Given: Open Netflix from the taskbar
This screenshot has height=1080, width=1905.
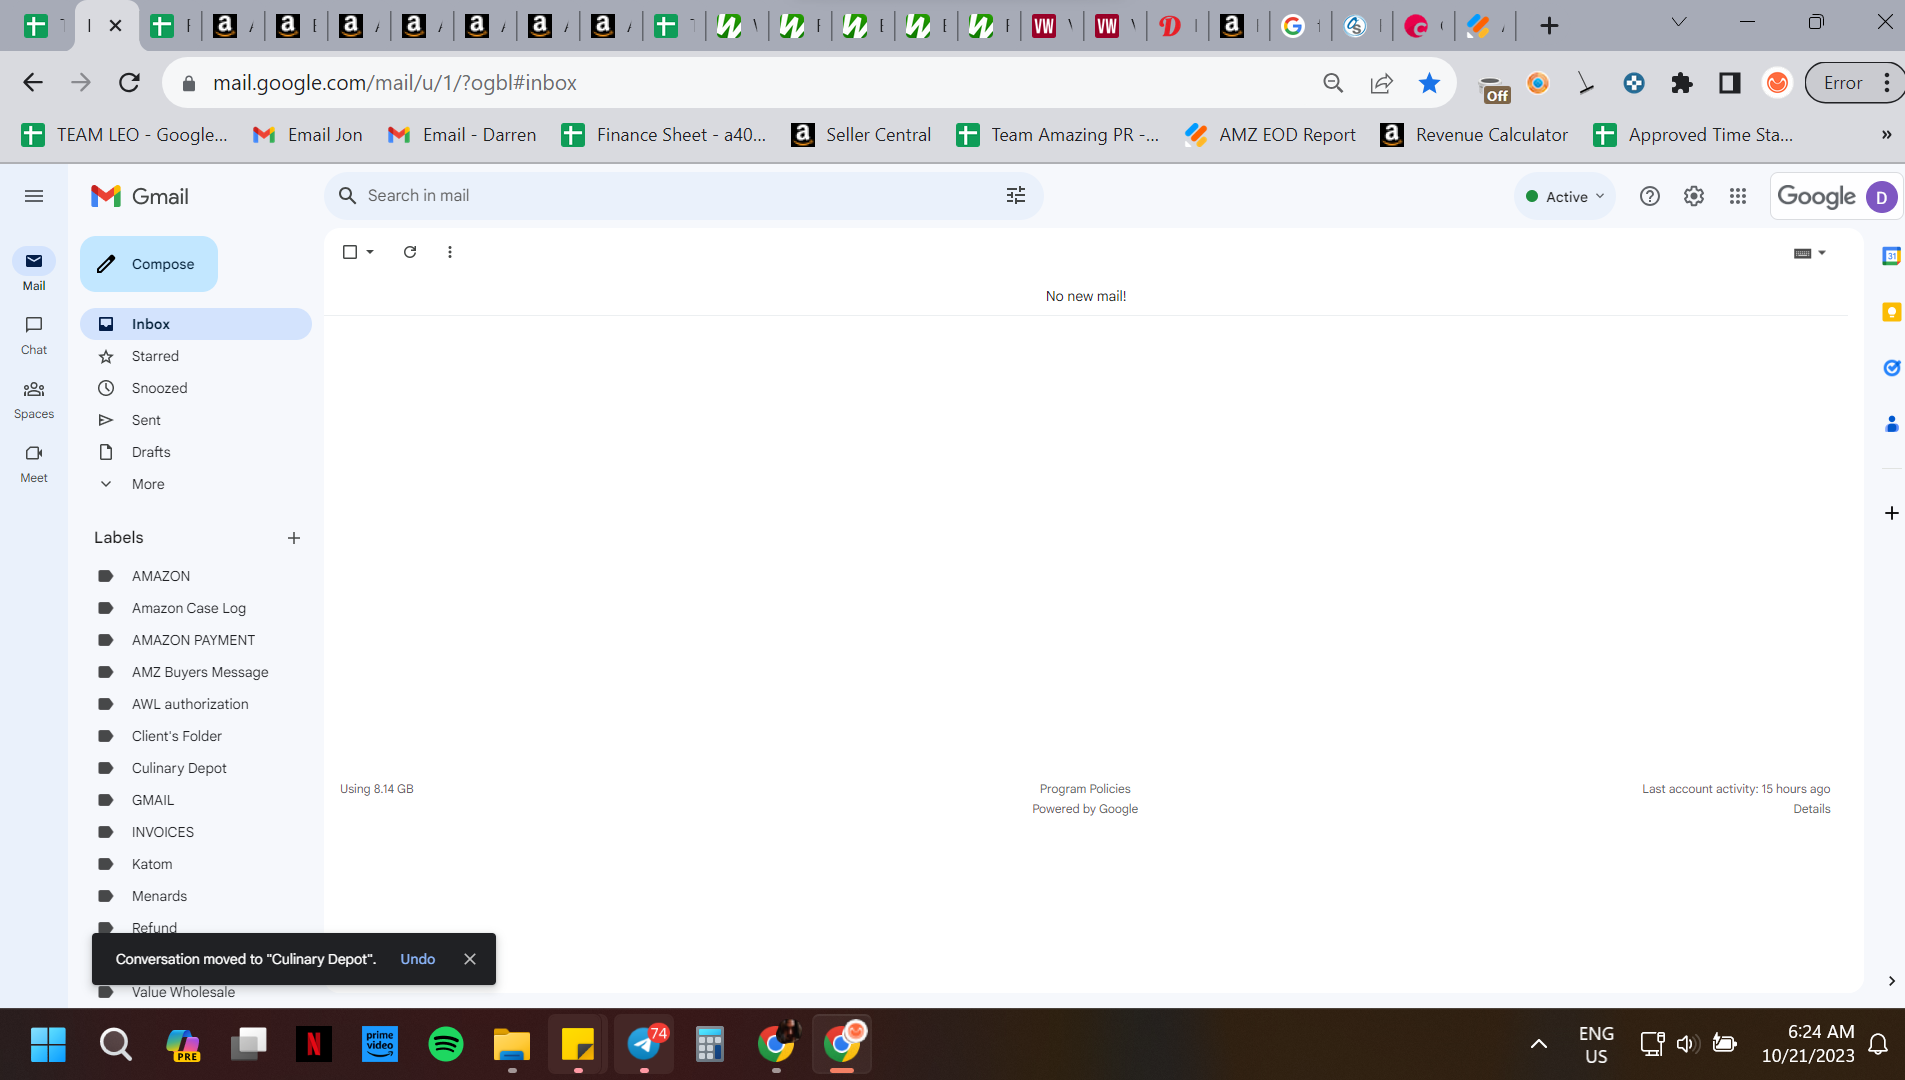Looking at the screenshot, I should [314, 1044].
